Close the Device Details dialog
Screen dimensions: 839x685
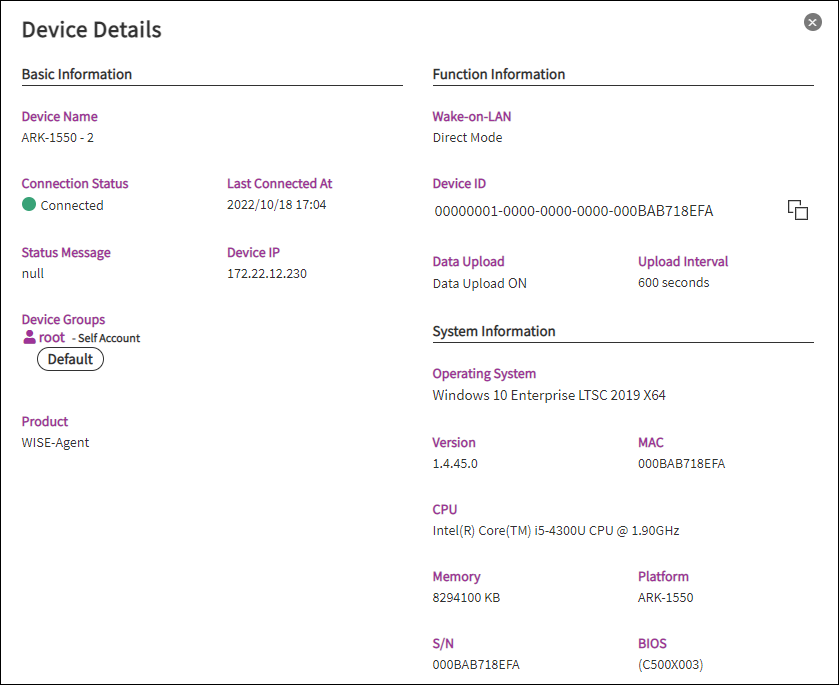pos(813,23)
